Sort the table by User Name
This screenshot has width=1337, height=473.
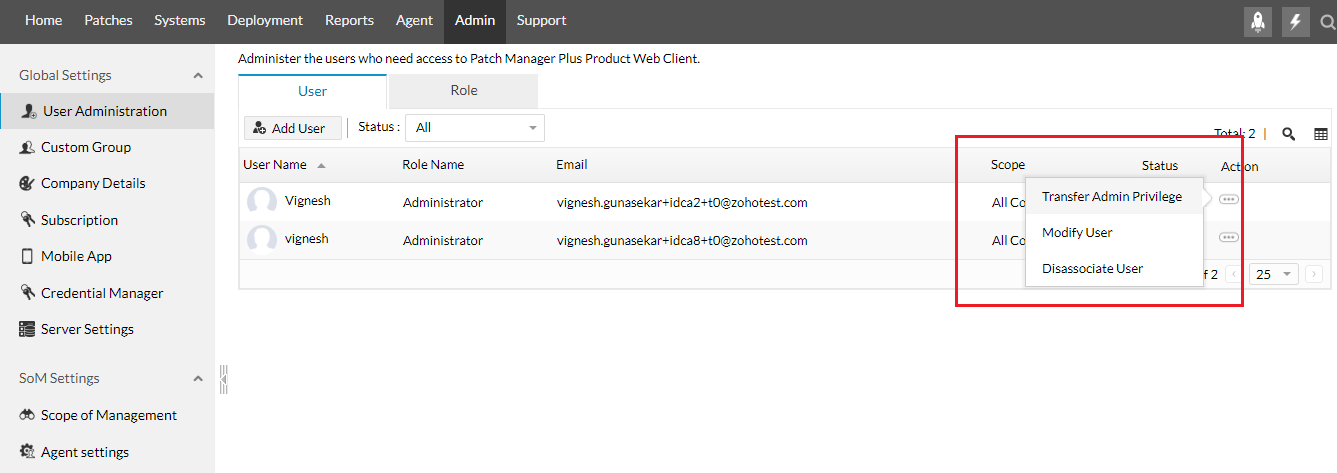275,165
